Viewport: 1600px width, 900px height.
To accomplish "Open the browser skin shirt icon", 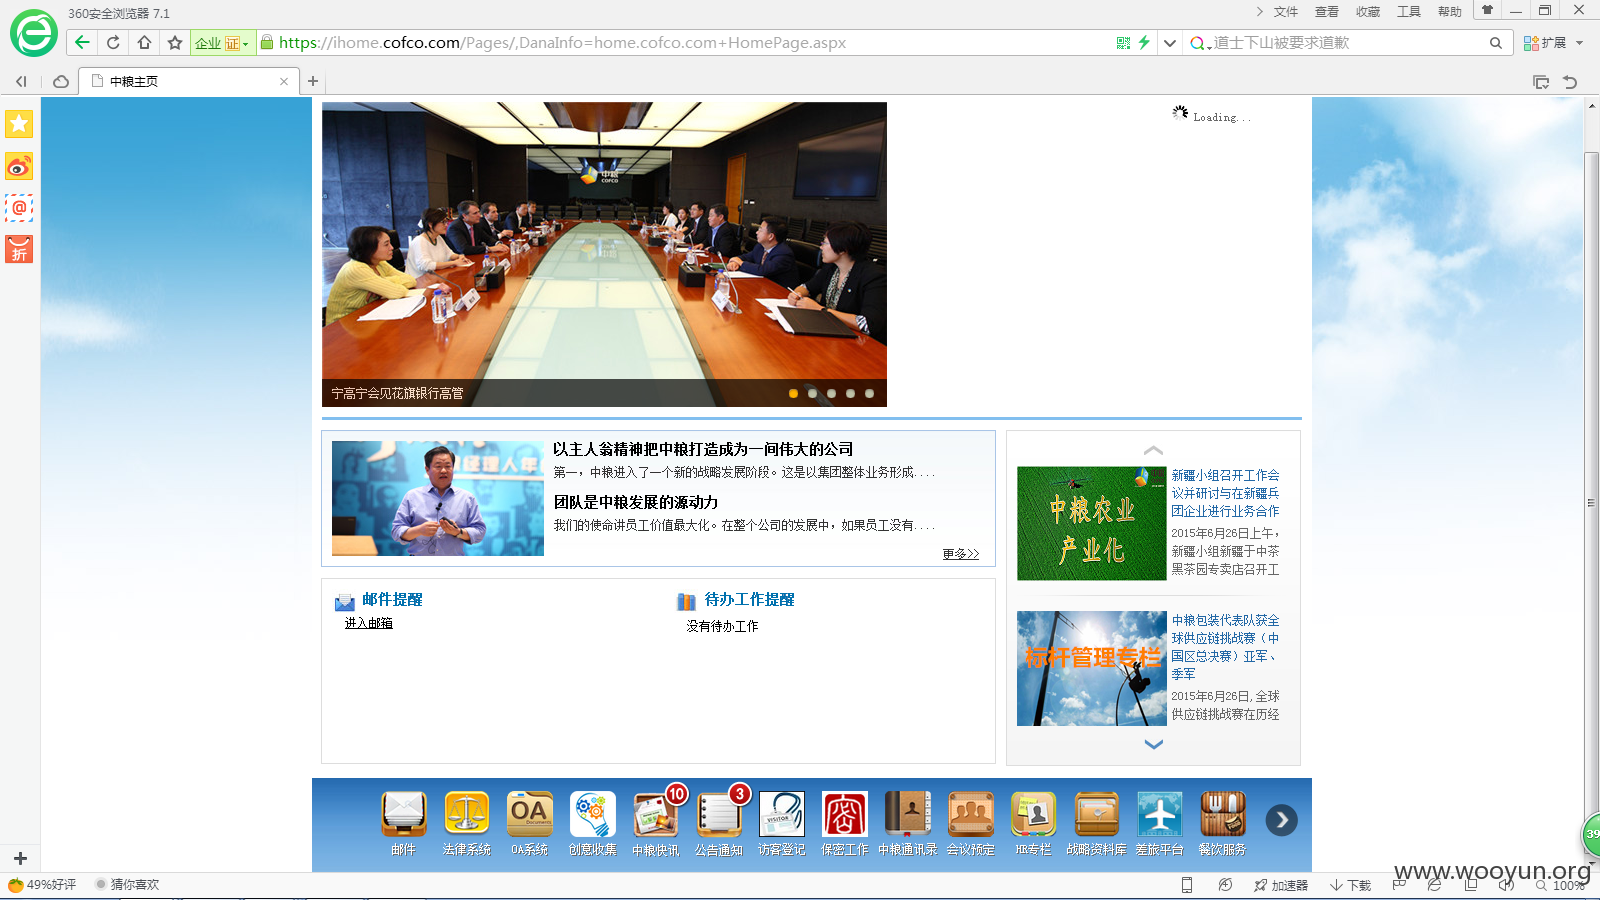I will 1487,10.
